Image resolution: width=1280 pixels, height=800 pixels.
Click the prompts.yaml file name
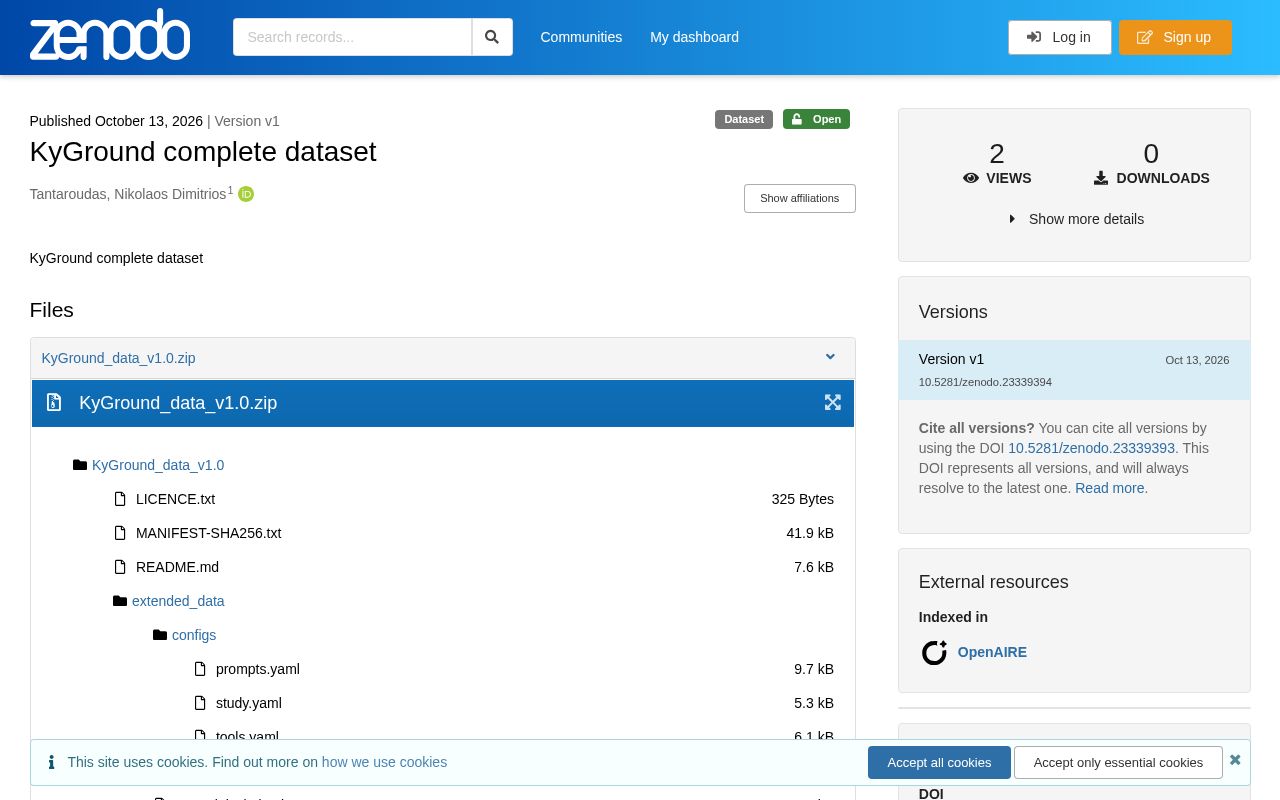(x=258, y=669)
